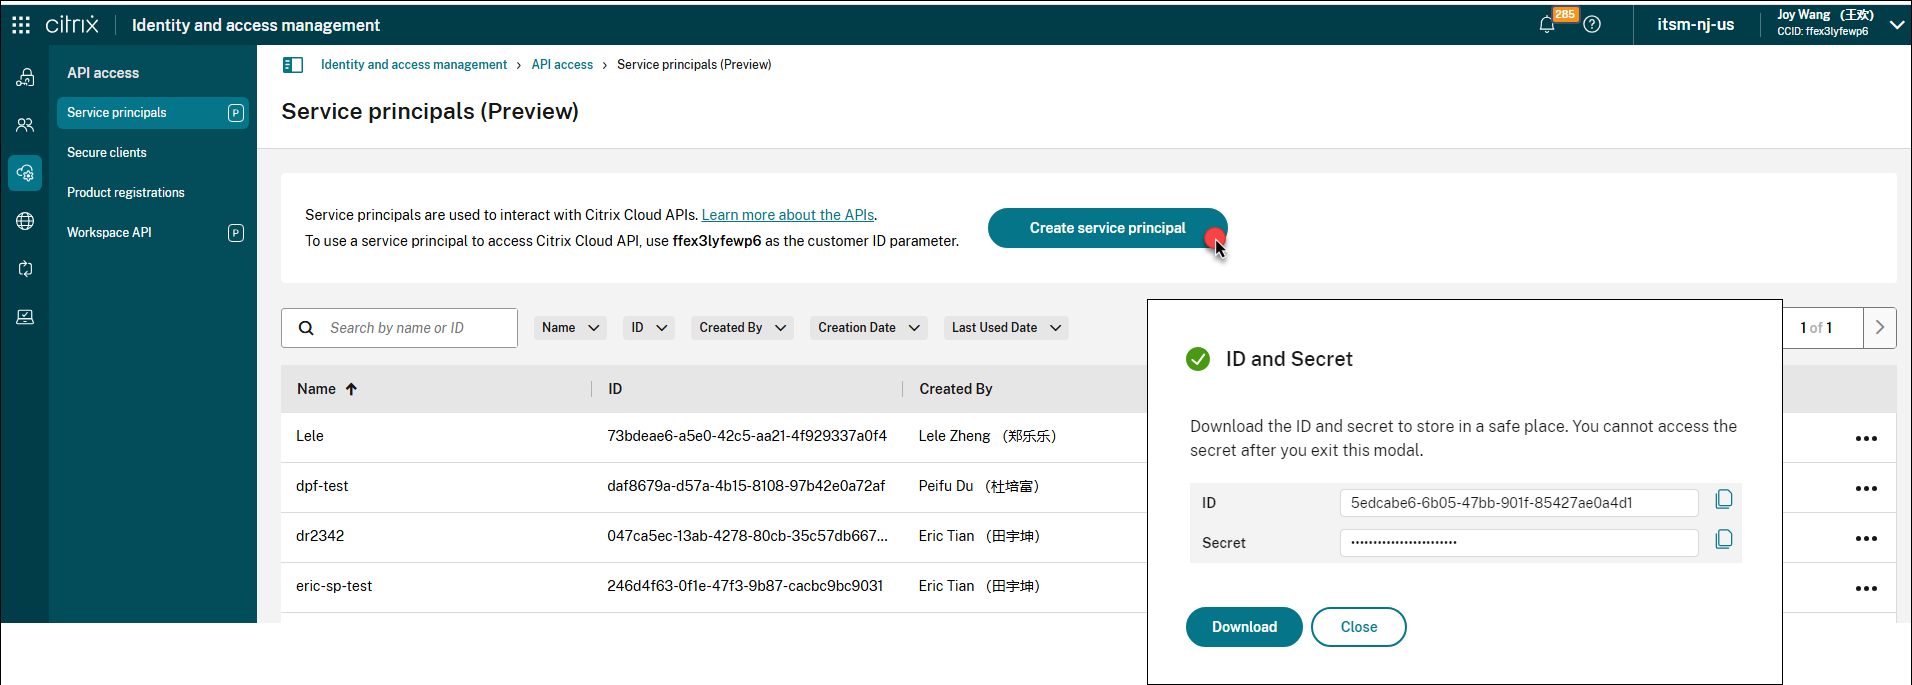Open the refresh device sidebar icon
Screen dimensions: 1912x685
(x=25, y=269)
